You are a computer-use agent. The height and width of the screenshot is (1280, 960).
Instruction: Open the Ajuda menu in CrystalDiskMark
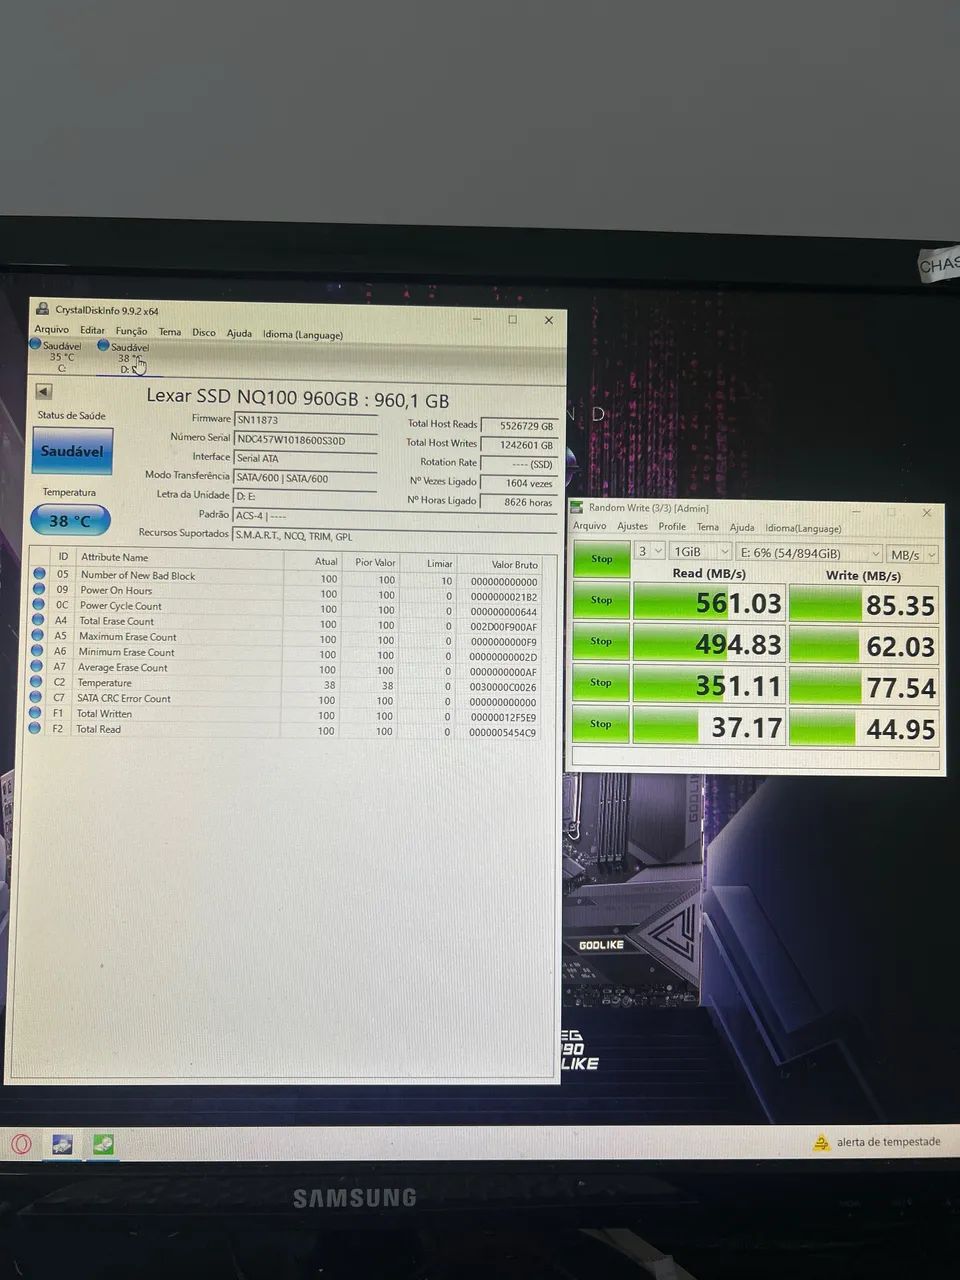point(742,527)
